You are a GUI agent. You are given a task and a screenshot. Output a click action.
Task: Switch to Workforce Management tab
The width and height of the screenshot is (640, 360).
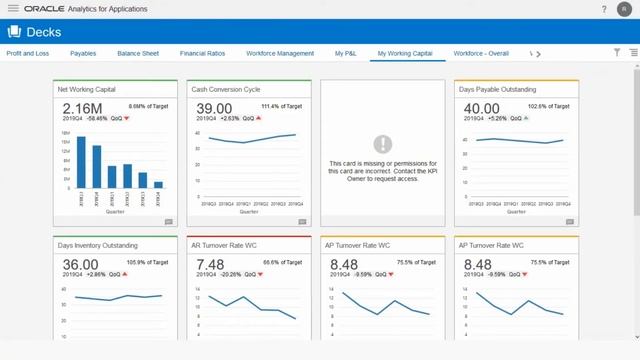tap(280, 53)
